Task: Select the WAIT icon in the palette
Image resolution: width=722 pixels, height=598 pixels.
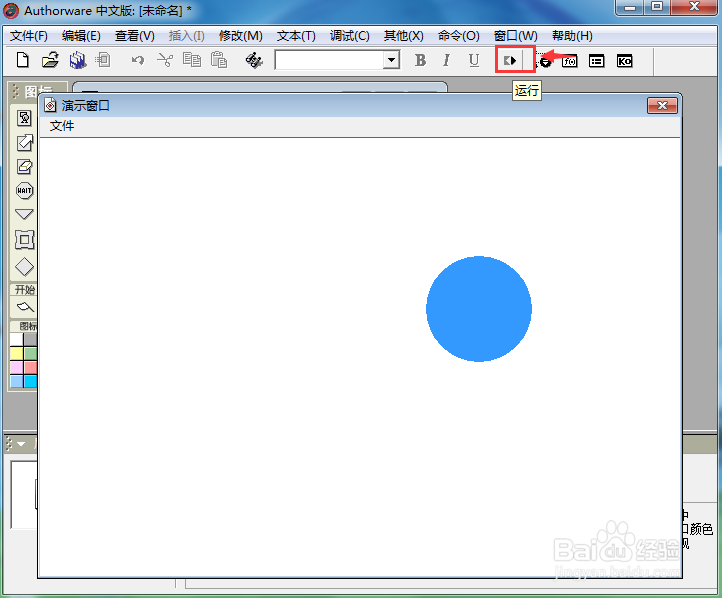Action: 24,191
